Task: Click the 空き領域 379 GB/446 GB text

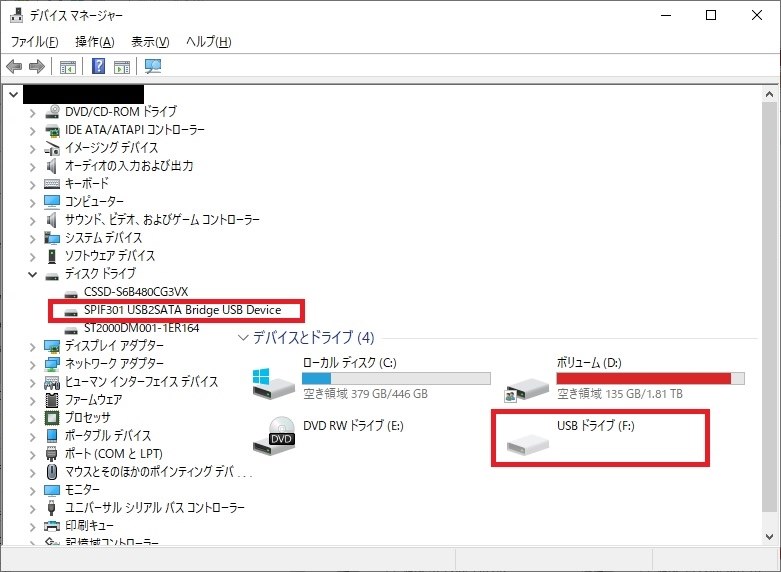Action: pyautogui.click(x=365, y=394)
